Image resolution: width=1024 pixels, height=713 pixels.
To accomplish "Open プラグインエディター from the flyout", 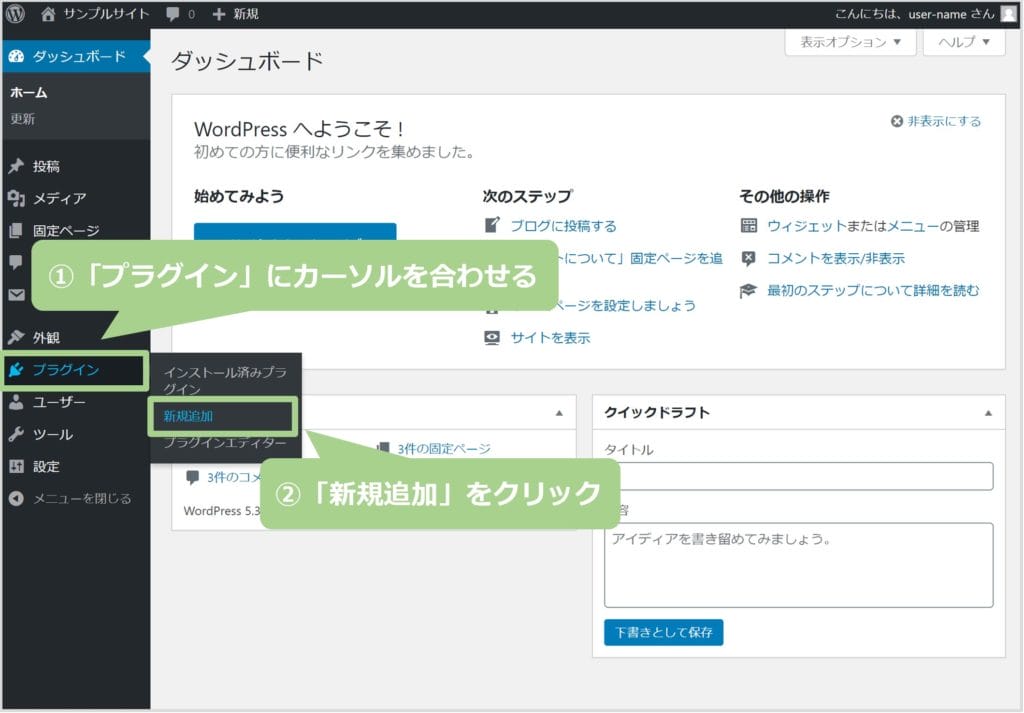I will coord(225,443).
